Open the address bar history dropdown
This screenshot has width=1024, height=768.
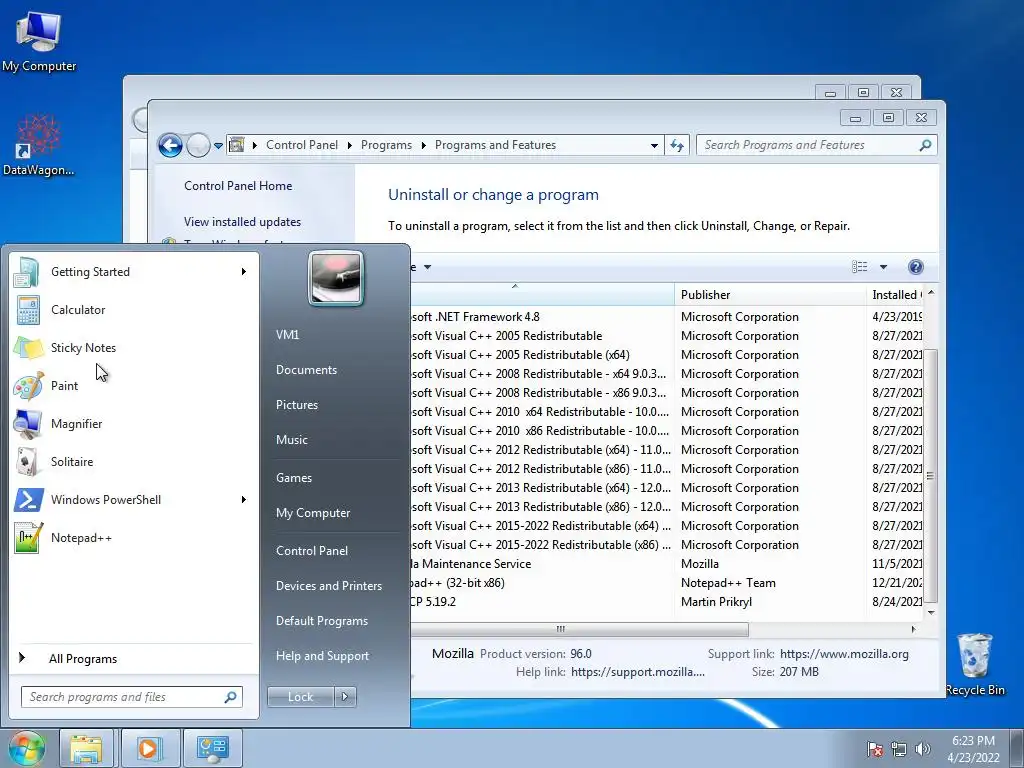[654, 146]
